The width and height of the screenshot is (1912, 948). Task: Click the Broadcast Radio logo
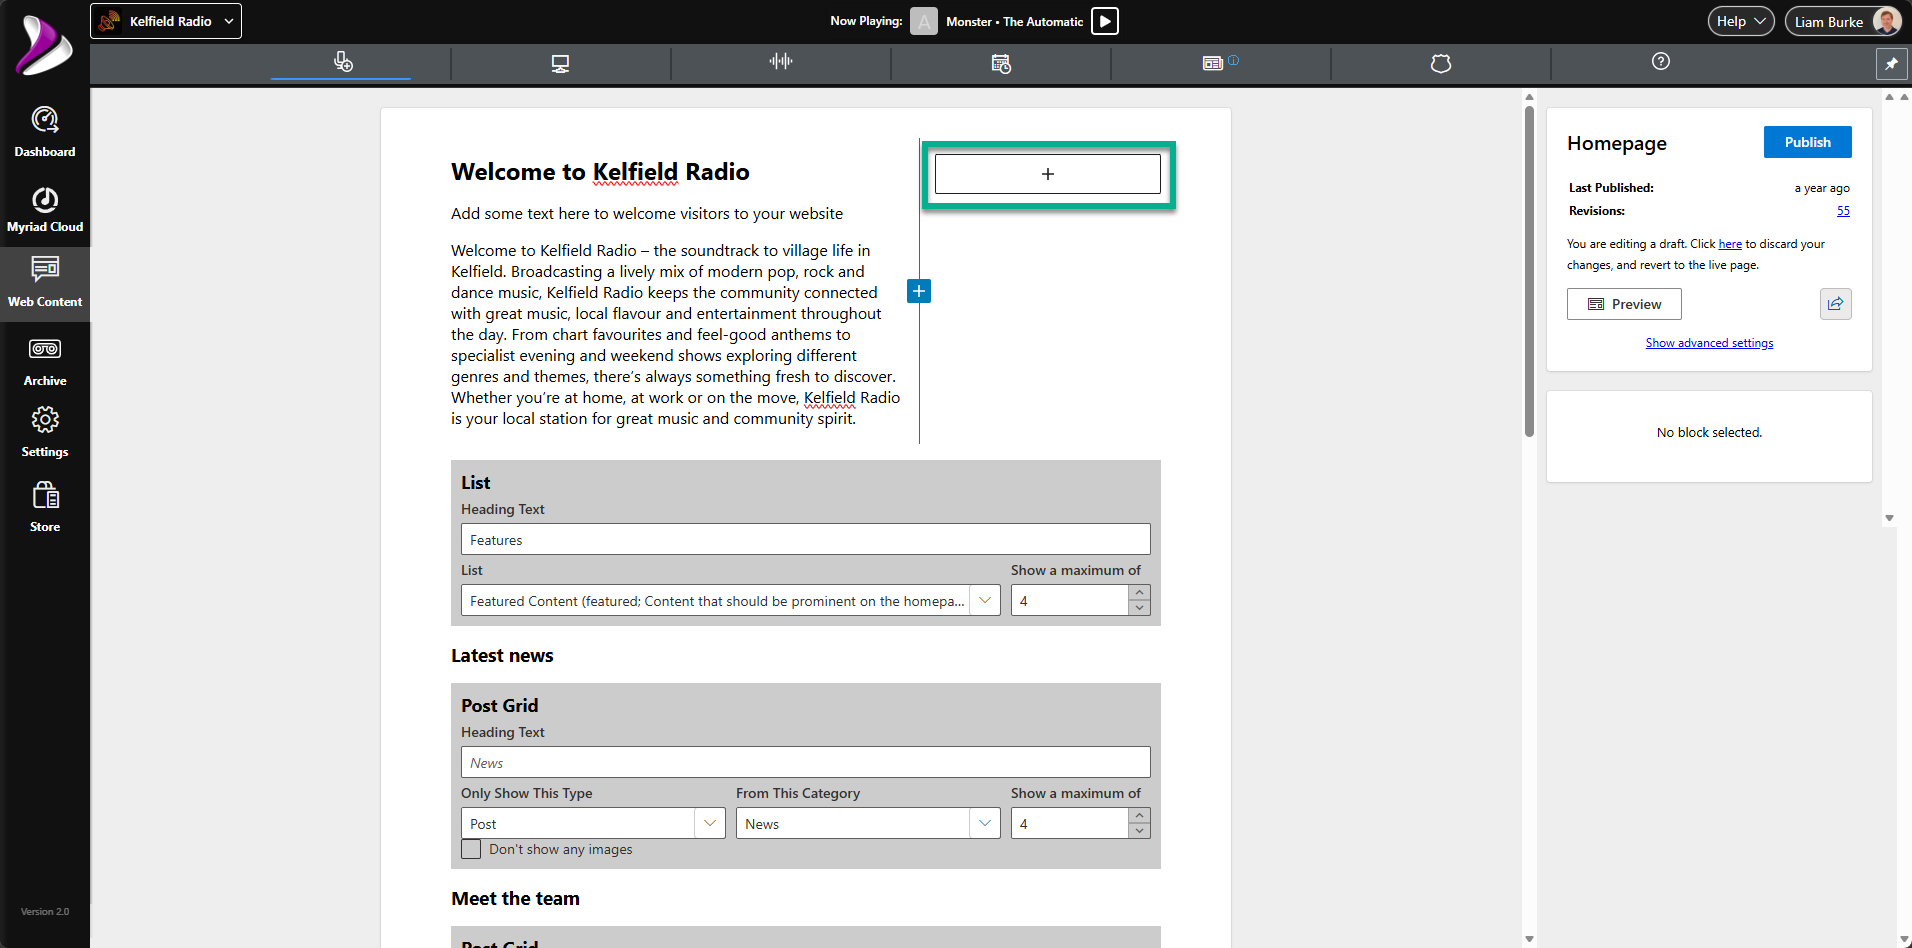44,46
